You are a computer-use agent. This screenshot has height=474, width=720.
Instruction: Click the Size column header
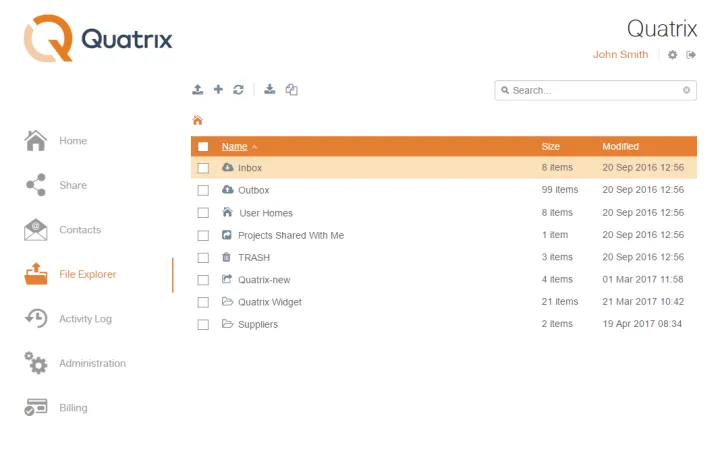pos(550,147)
